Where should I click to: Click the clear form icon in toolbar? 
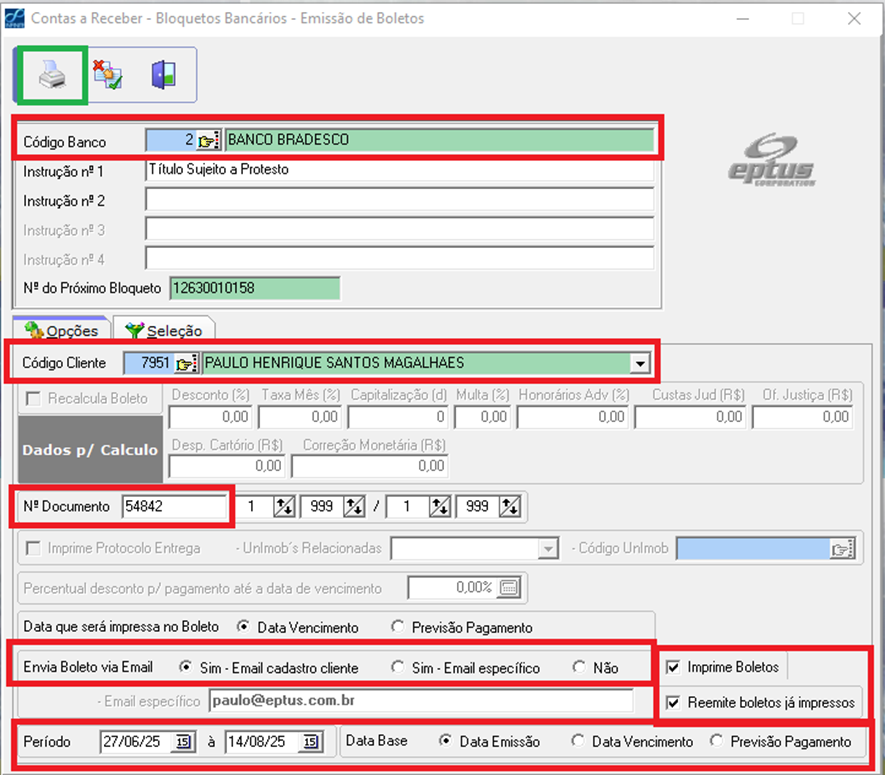(107, 74)
